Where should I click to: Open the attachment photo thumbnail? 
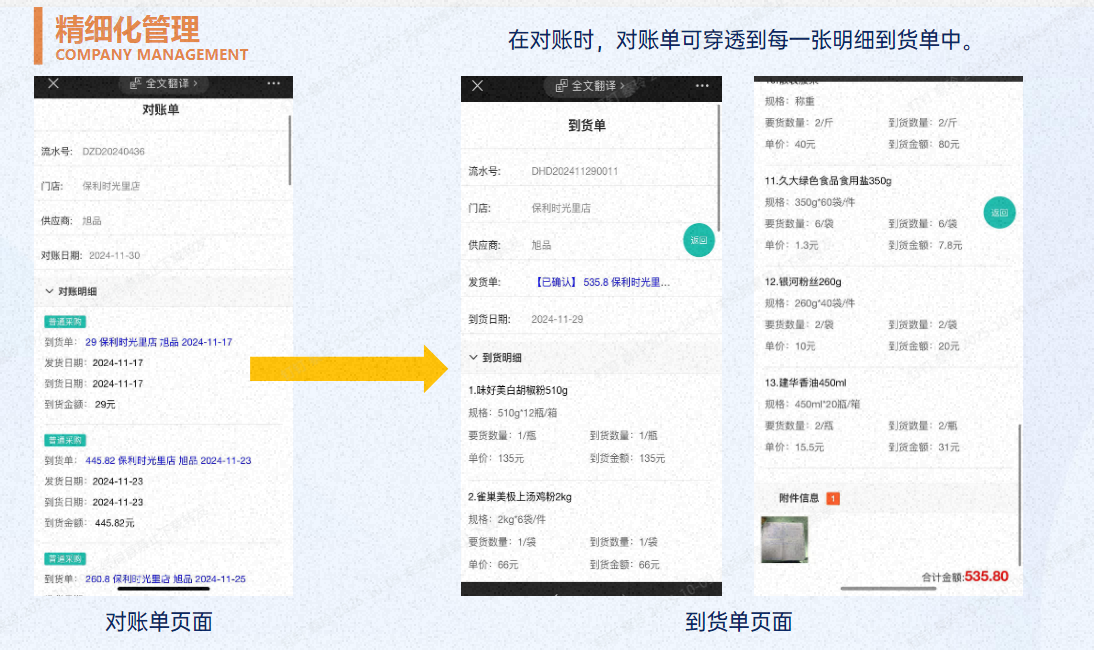[784, 540]
